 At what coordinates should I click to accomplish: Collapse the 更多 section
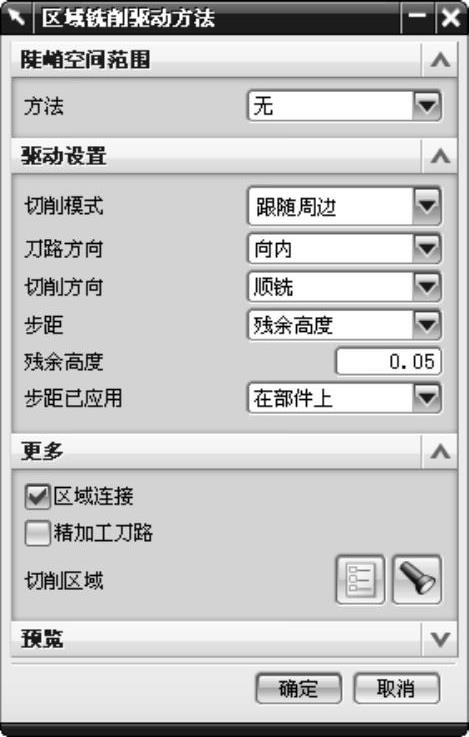[440, 452]
